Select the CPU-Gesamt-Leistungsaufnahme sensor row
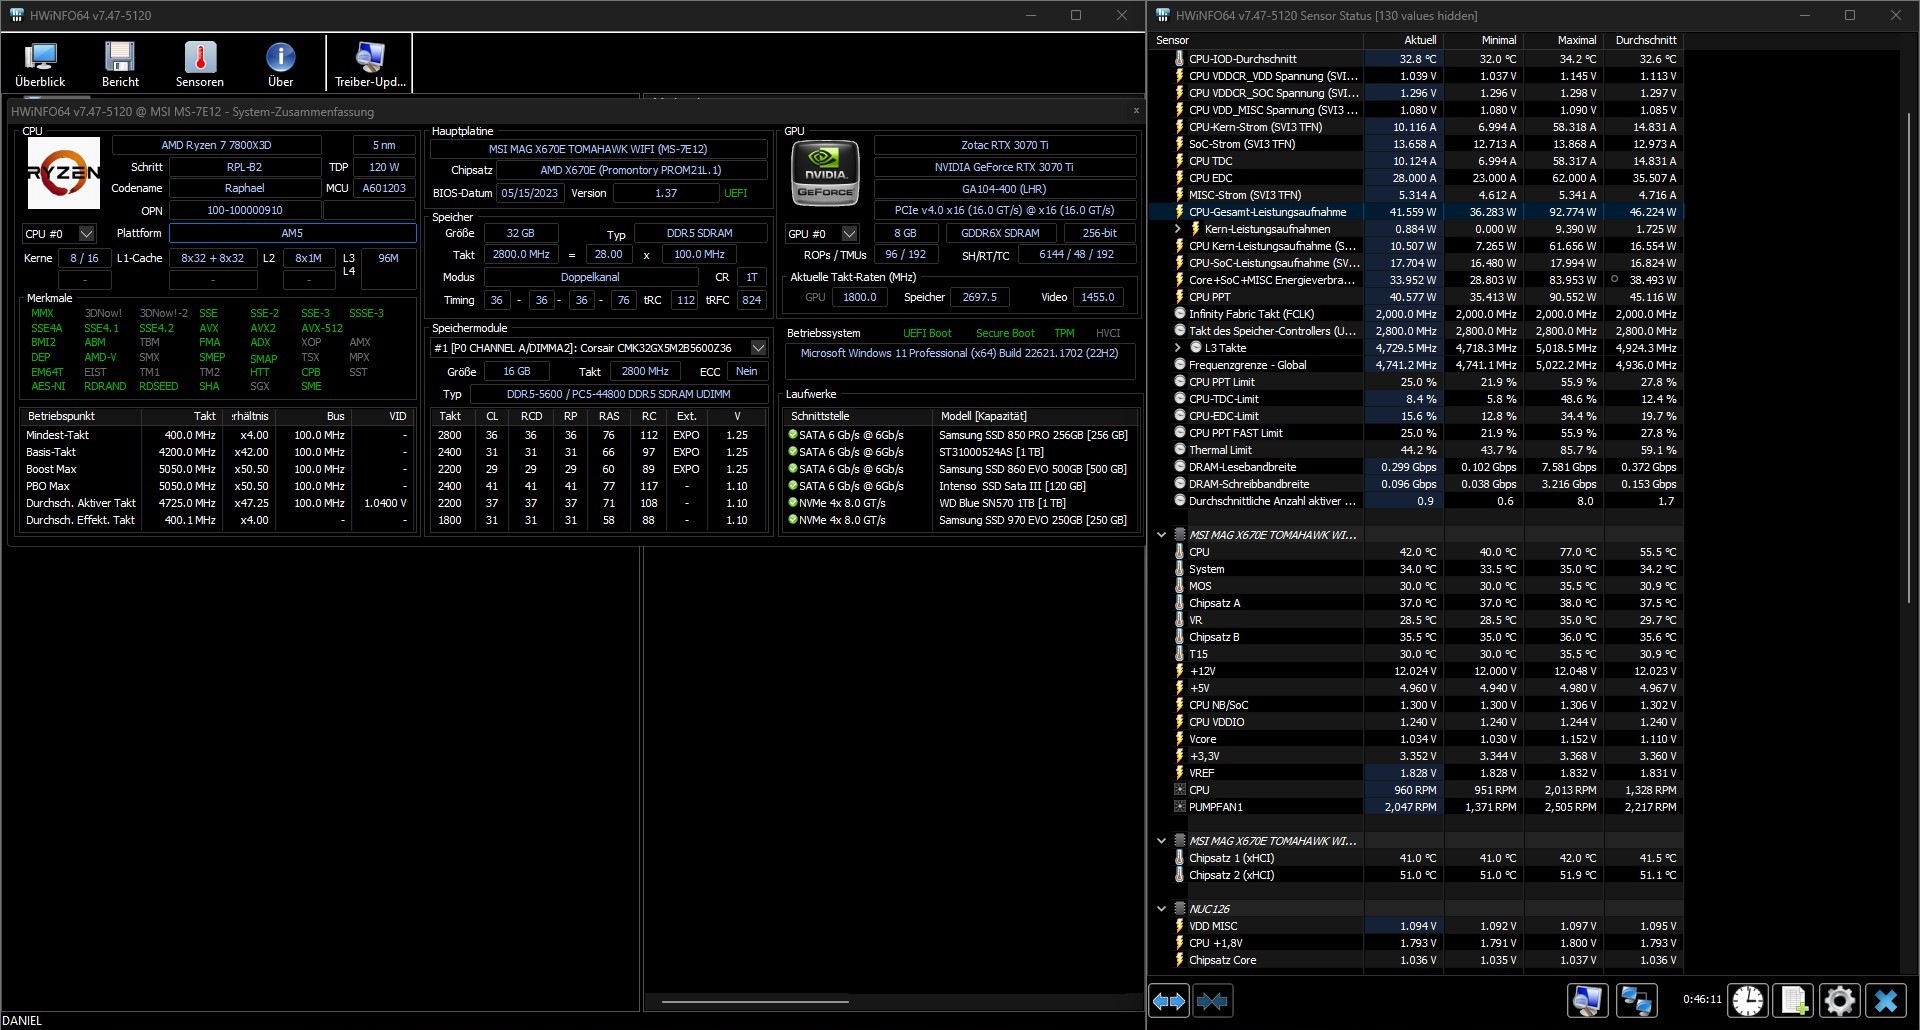This screenshot has height=1030, width=1920. click(x=1267, y=212)
